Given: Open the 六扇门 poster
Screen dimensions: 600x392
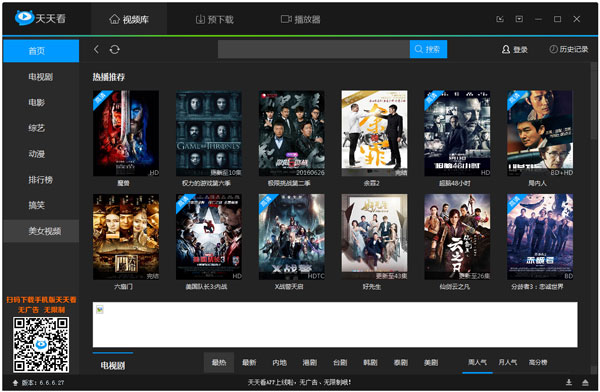Looking at the screenshot, I should tap(126, 237).
